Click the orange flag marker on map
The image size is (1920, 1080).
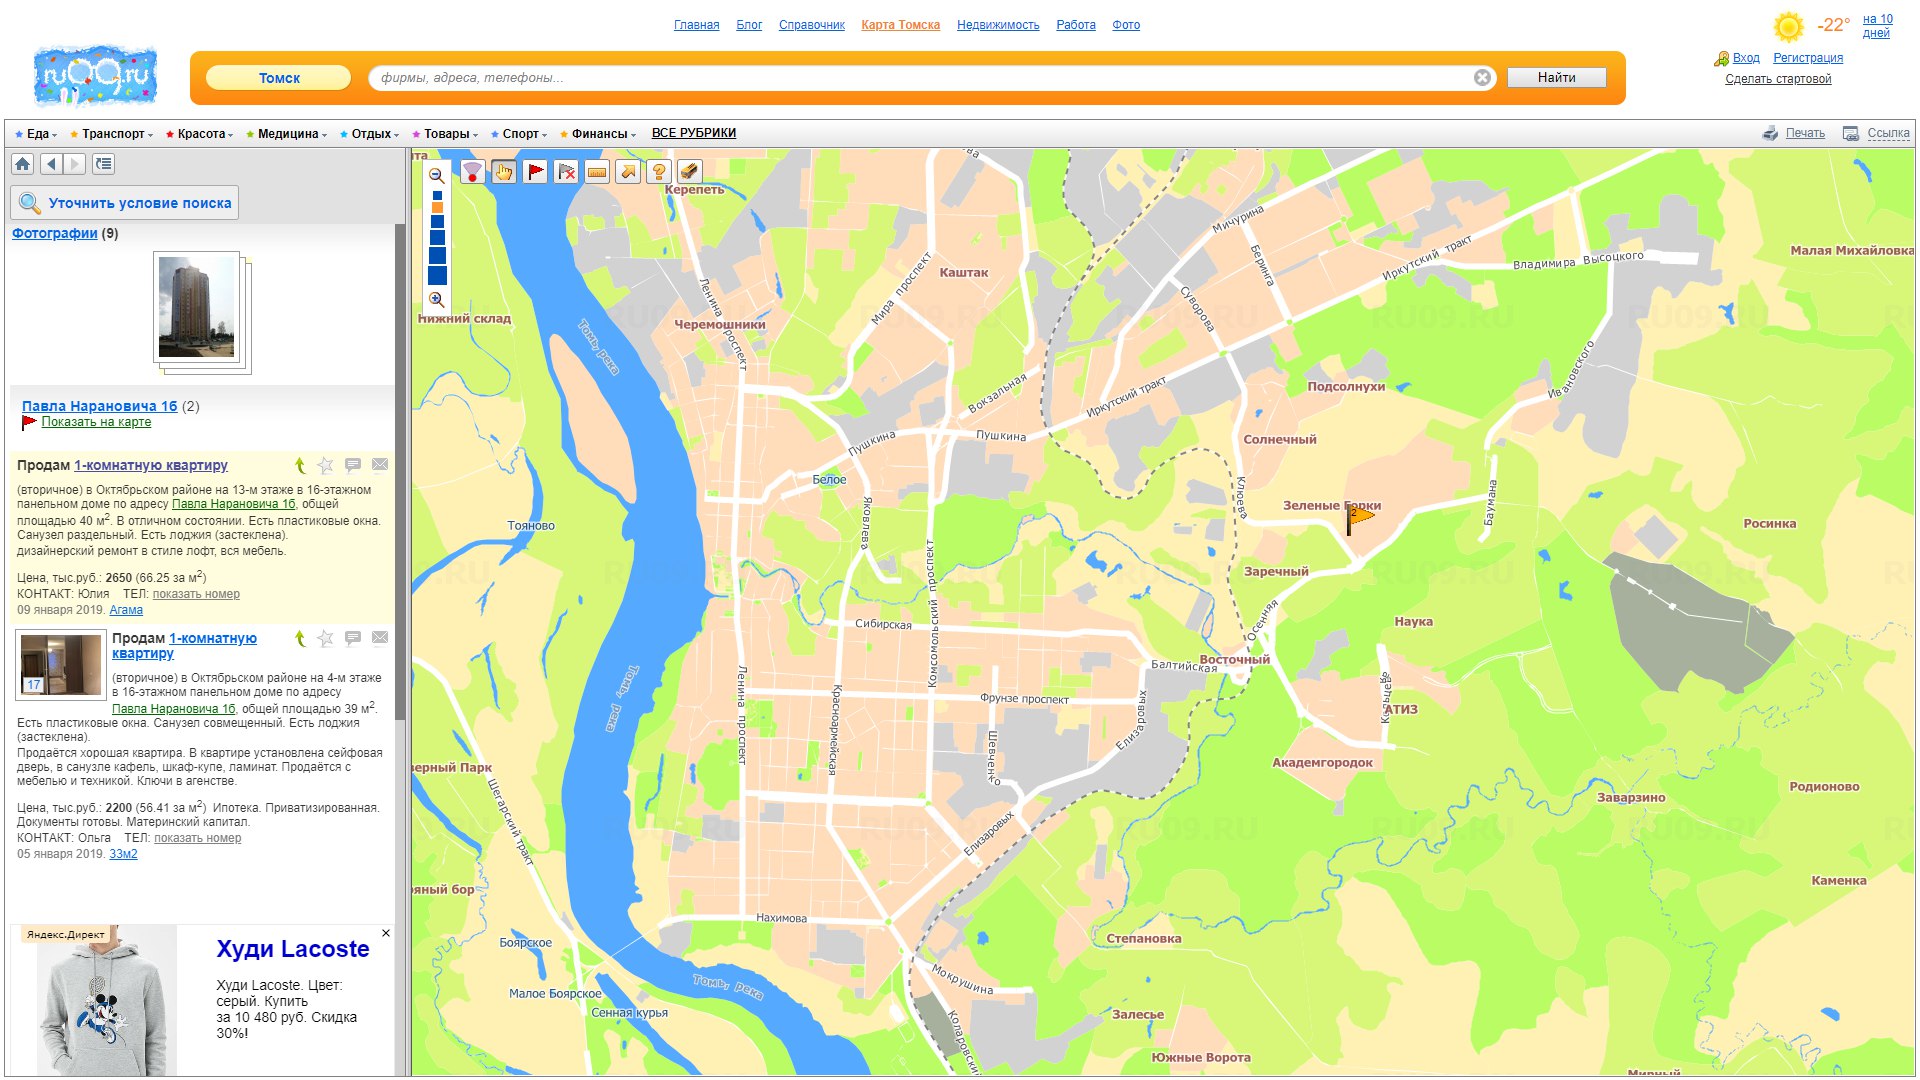[1359, 518]
